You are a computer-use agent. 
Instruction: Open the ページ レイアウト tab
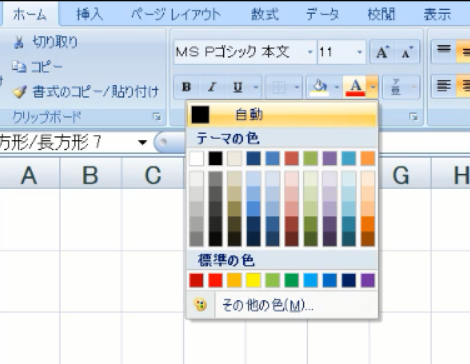tap(176, 15)
